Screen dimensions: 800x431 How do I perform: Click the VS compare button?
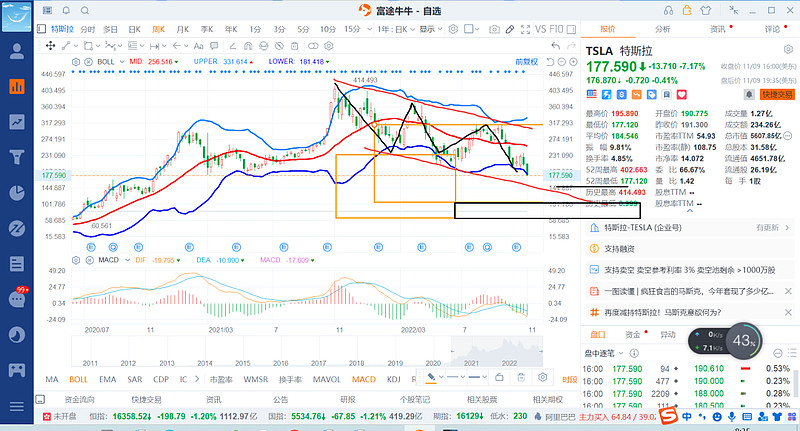540,30
